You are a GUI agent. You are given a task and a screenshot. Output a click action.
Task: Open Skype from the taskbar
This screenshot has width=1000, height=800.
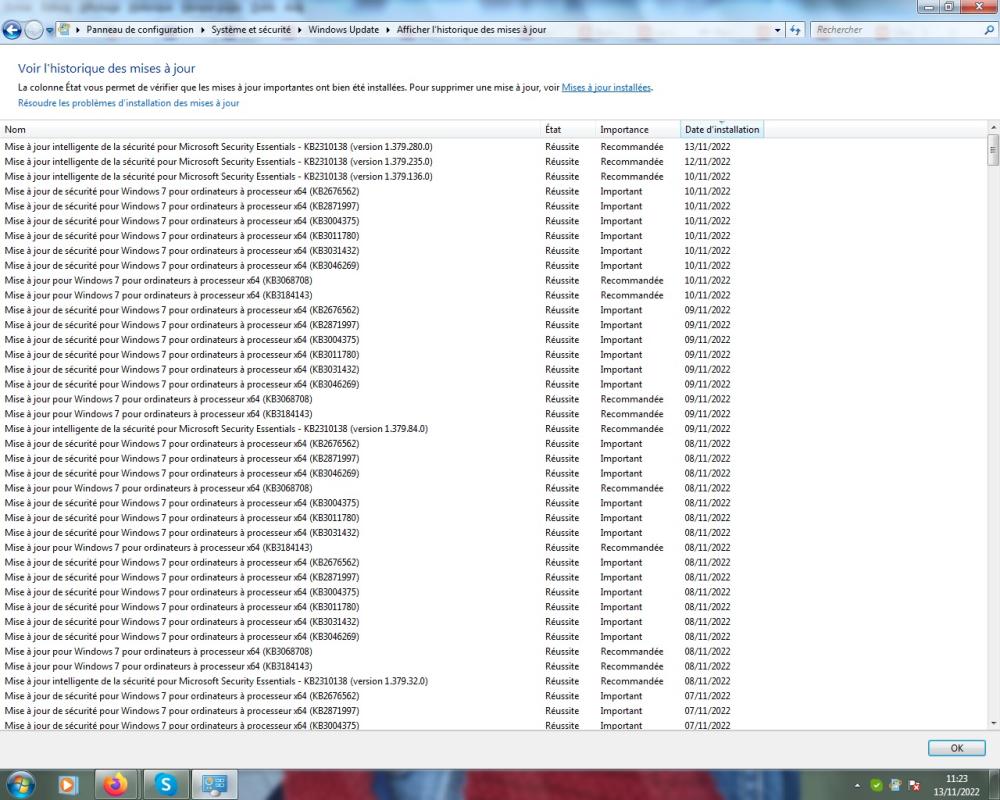(x=165, y=785)
